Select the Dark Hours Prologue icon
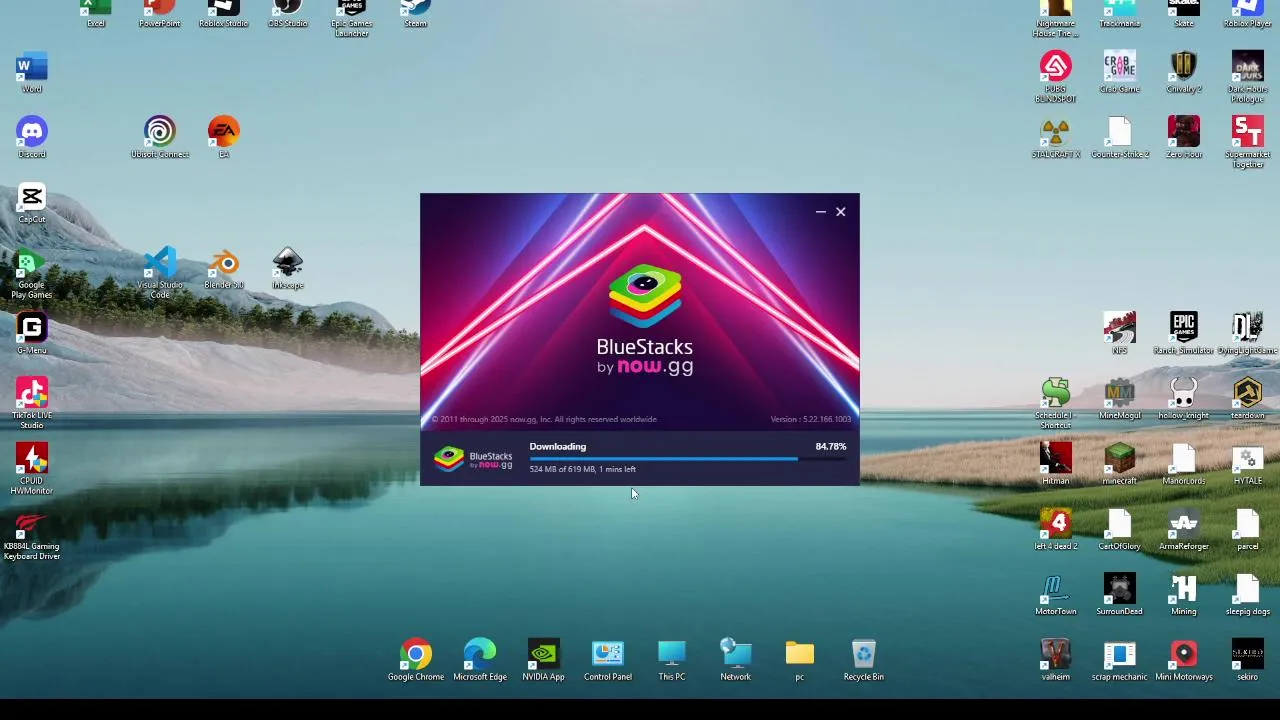This screenshot has height=720, width=1280. pos(1248,78)
